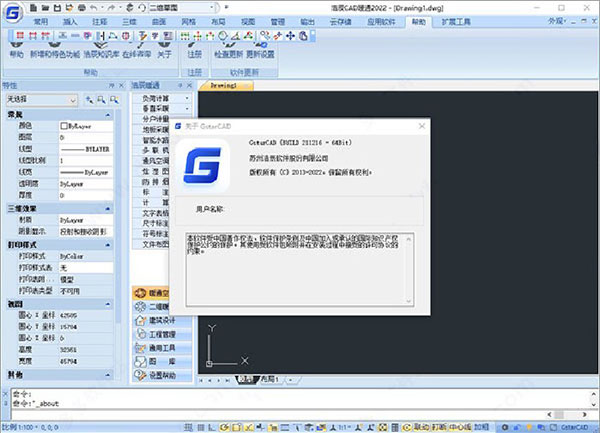Switch to the 布局1 layout tab

270,380
